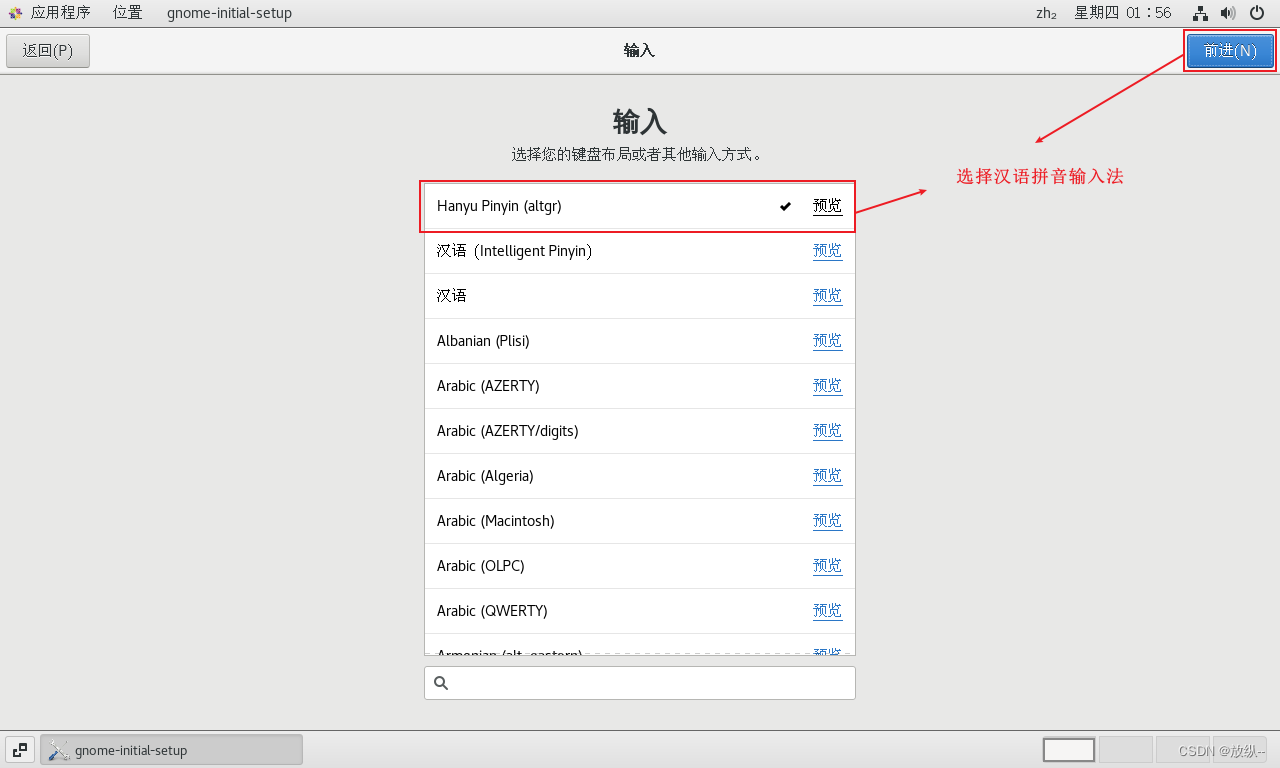The width and height of the screenshot is (1280, 768).
Task: Click the 返回(P) button
Action: coord(48,51)
